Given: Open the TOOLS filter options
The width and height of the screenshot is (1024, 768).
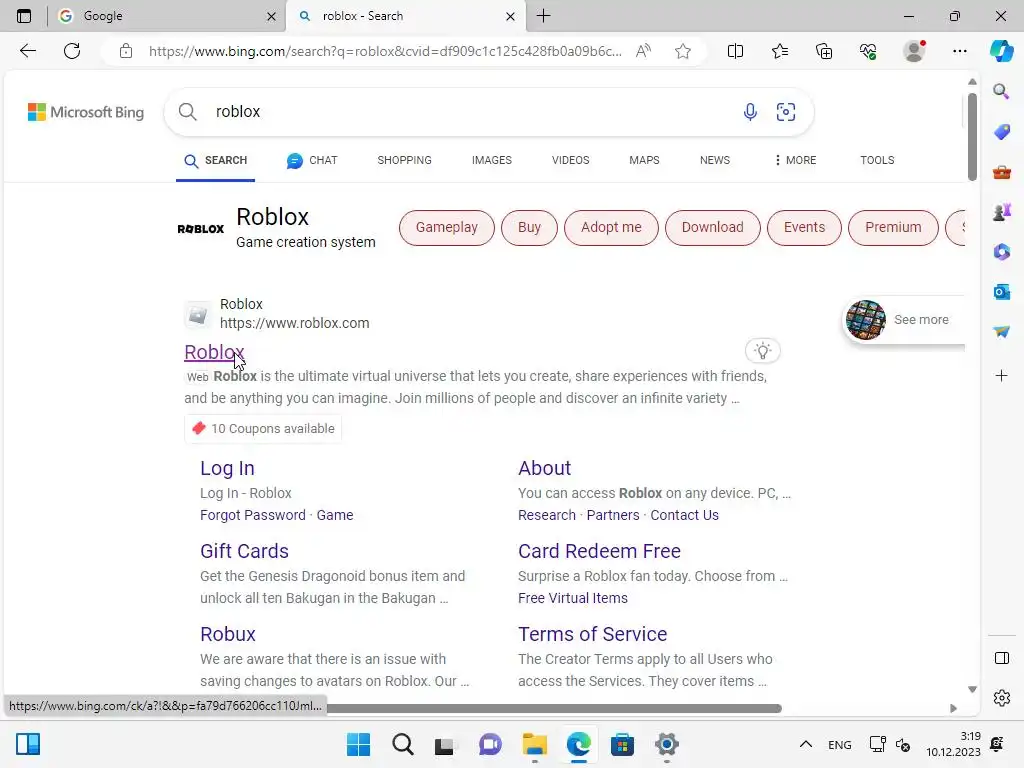Looking at the screenshot, I should pos(877,160).
